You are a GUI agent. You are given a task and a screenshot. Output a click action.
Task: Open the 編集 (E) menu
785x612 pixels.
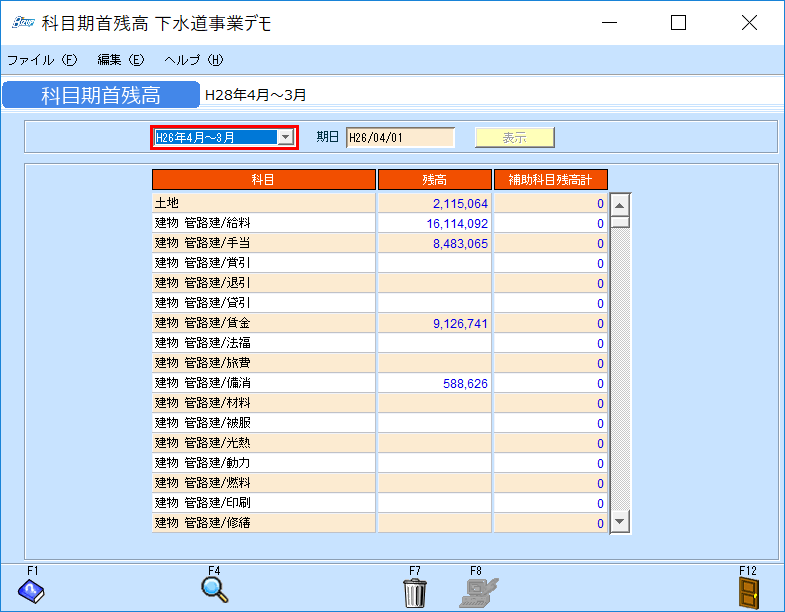(x=121, y=60)
